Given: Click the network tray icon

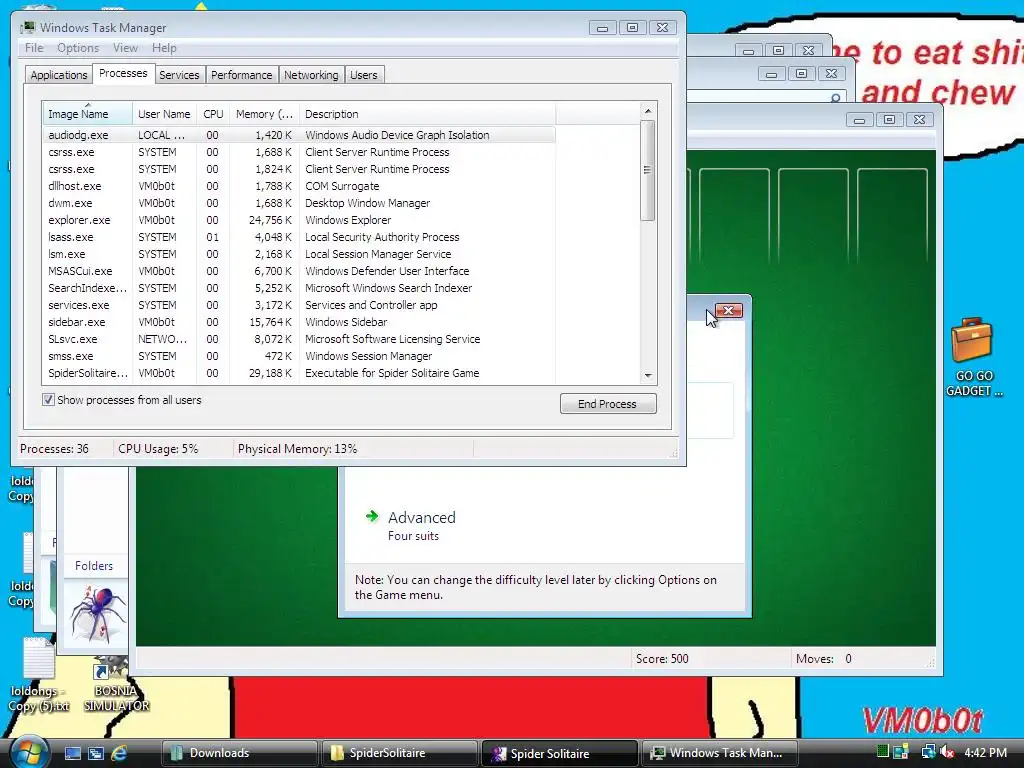Looking at the screenshot, I should coord(927,752).
